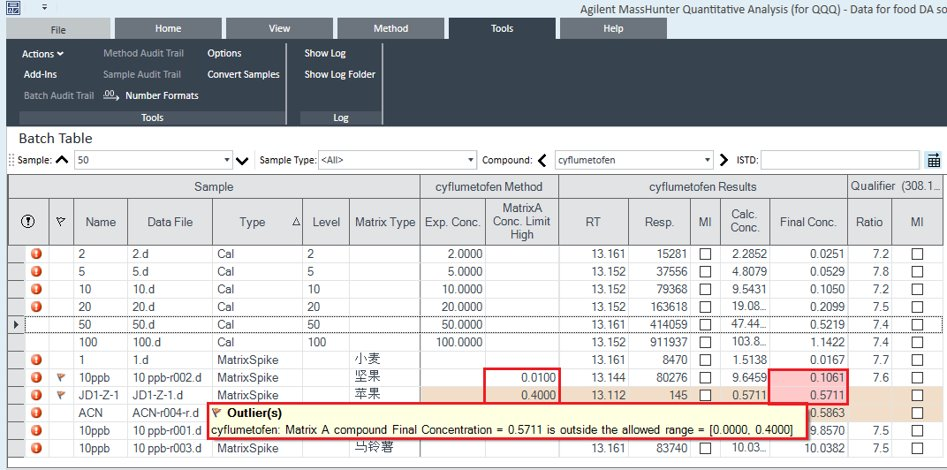This screenshot has height=470, width=947.
Task: Open Number Formats in the Tools group
Action: 150,95
